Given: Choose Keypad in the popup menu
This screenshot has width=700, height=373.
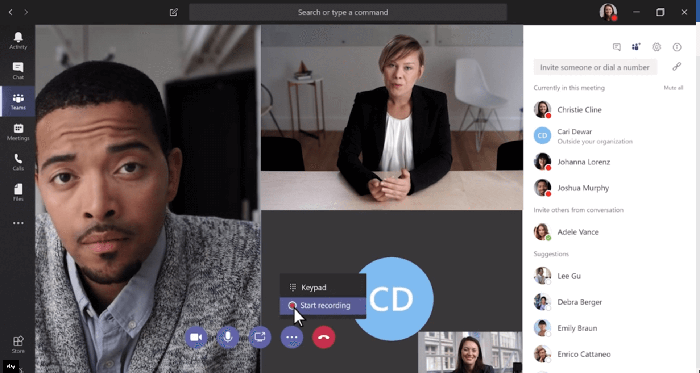Looking at the screenshot, I should 322,287.
